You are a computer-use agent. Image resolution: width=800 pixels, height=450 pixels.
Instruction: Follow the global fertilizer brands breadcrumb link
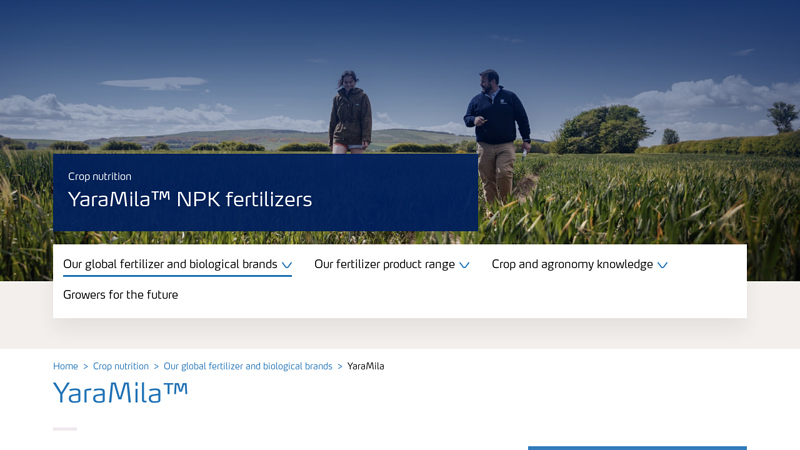[248, 367]
